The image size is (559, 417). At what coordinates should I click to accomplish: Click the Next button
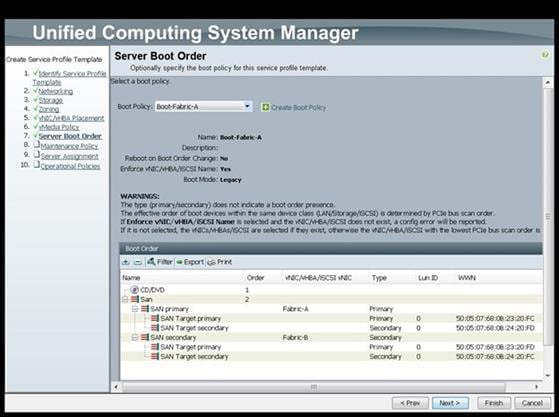(450, 403)
